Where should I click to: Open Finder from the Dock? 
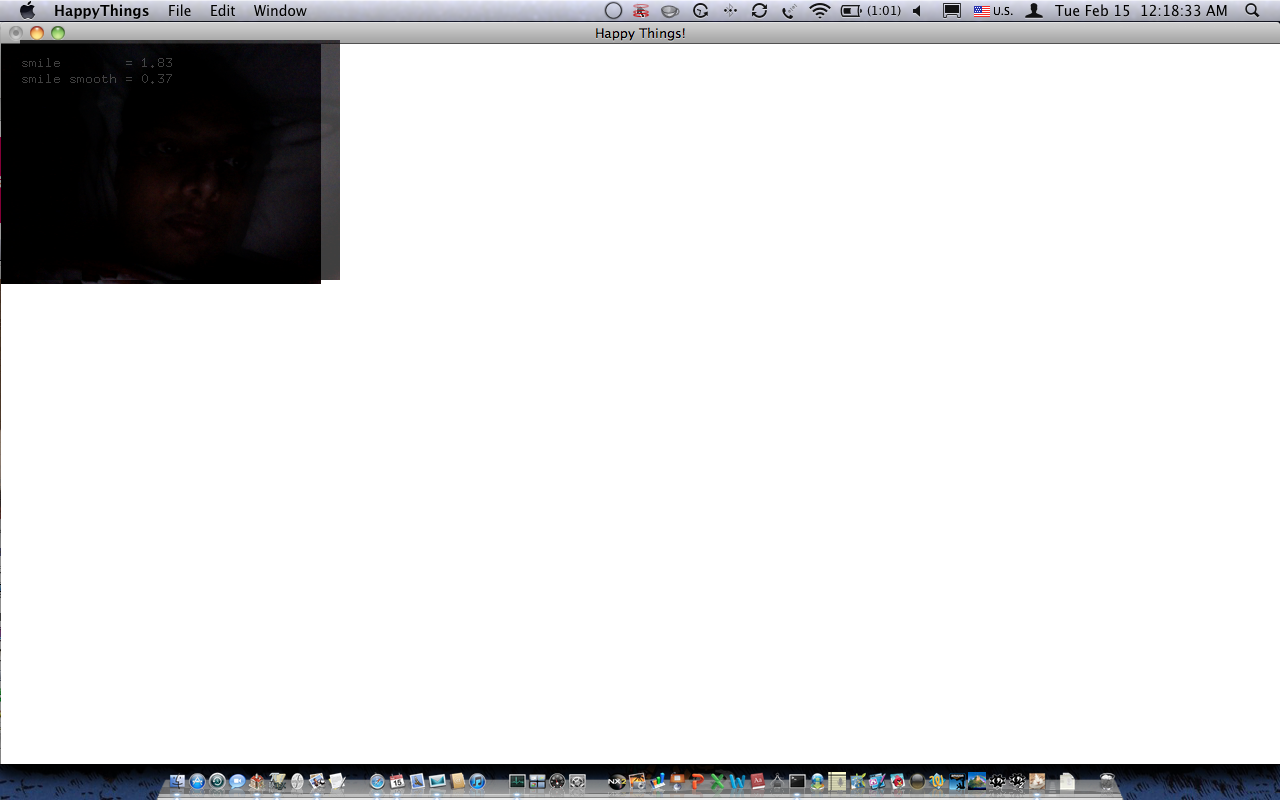tap(177, 782)
